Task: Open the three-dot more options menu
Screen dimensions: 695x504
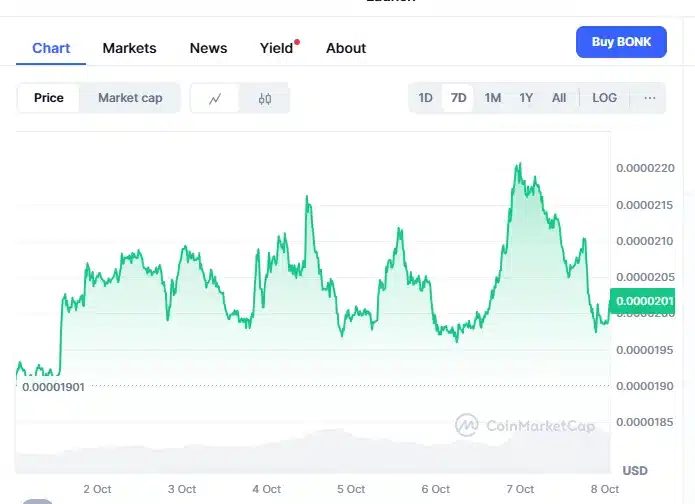Action: click(650, 98)
